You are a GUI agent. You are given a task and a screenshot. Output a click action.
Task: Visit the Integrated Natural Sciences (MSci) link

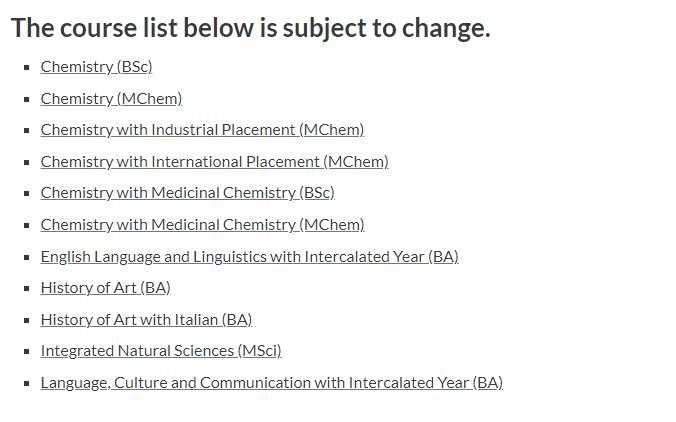pyautogui.click(x=161, y=350)
